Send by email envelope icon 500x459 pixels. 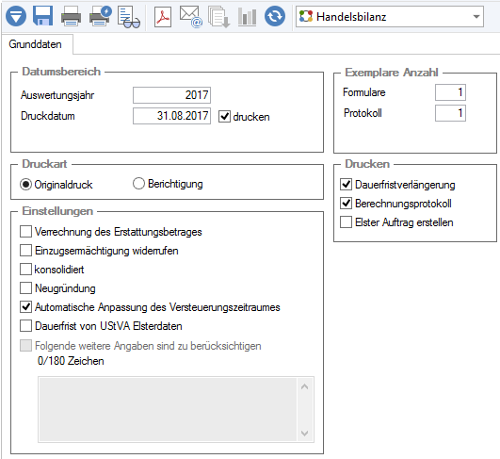pyautogui.click(x=191, y=17)
